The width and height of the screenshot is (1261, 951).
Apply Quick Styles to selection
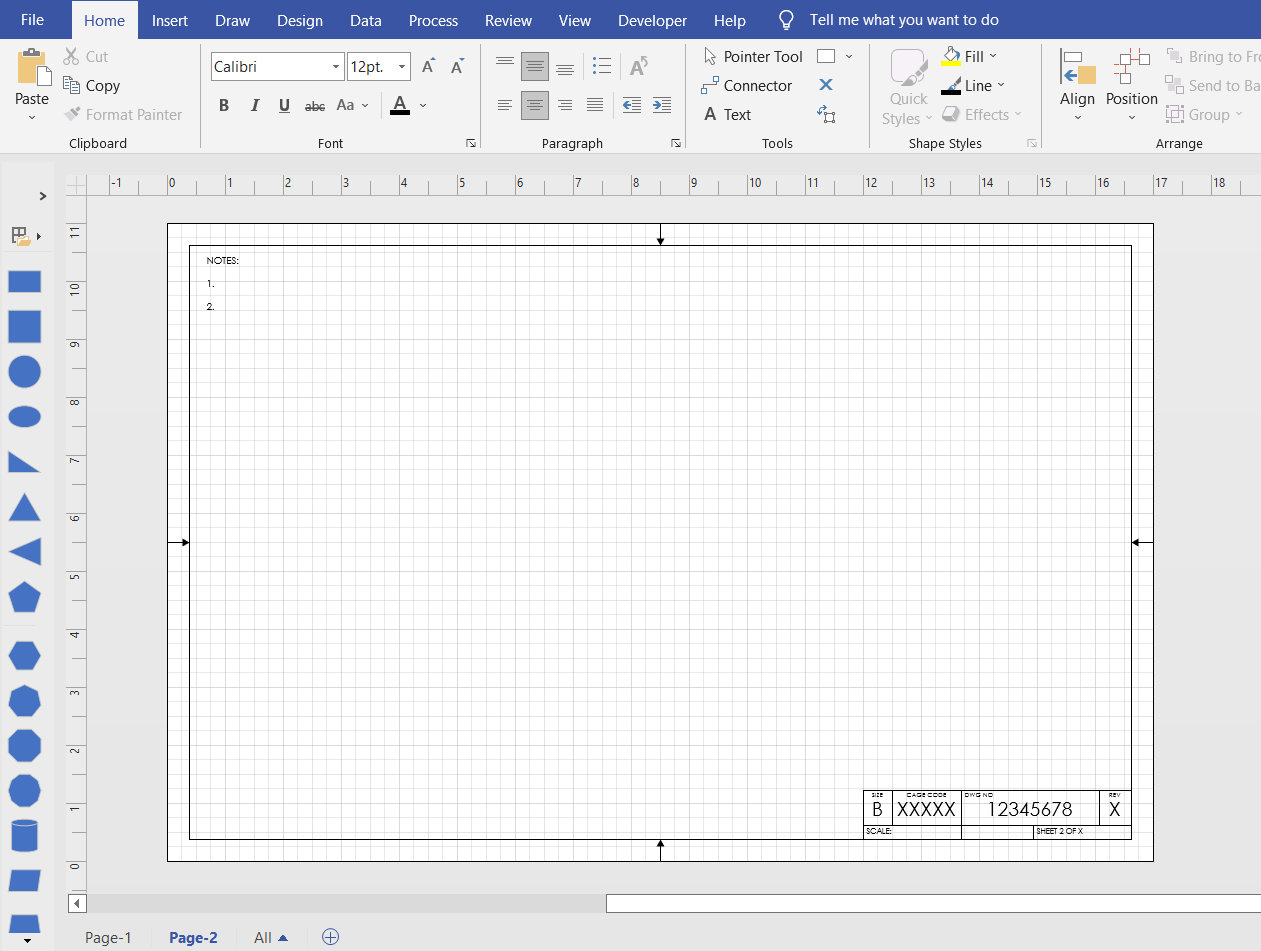coord(906,85)
